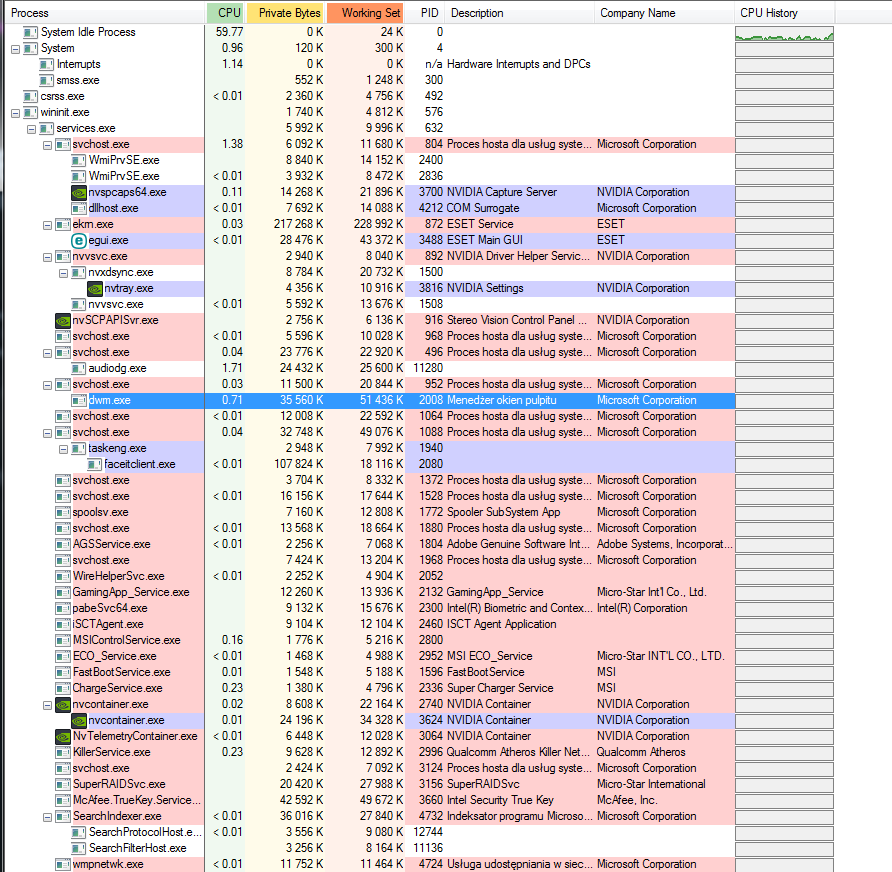Click the 'NVIDIA Capture Server' description
892x872 pixels.
[x=502, y=192]
